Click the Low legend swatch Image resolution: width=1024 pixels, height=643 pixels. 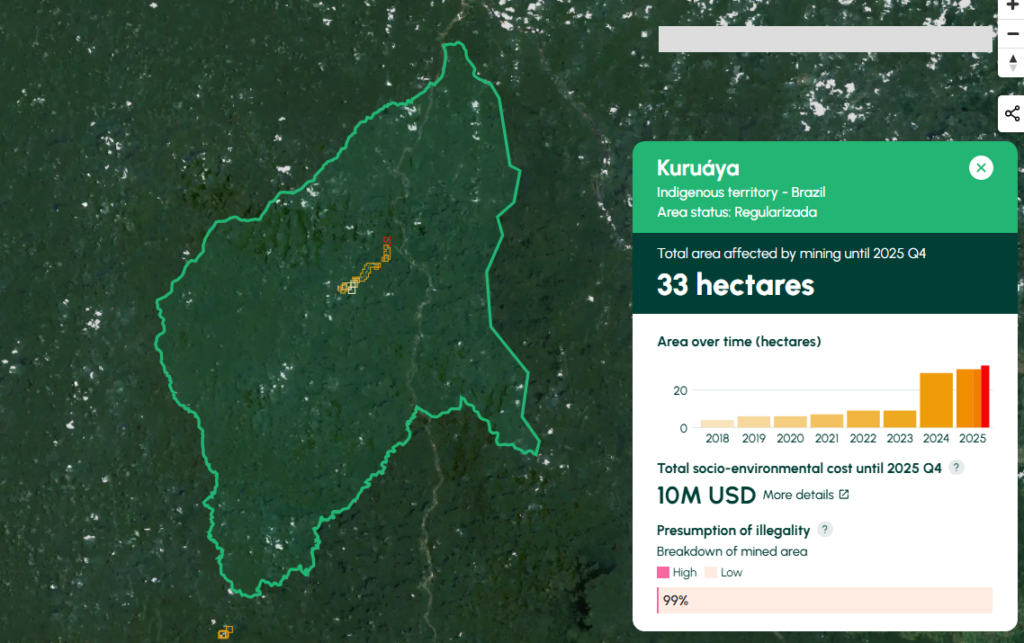point(711,572)
